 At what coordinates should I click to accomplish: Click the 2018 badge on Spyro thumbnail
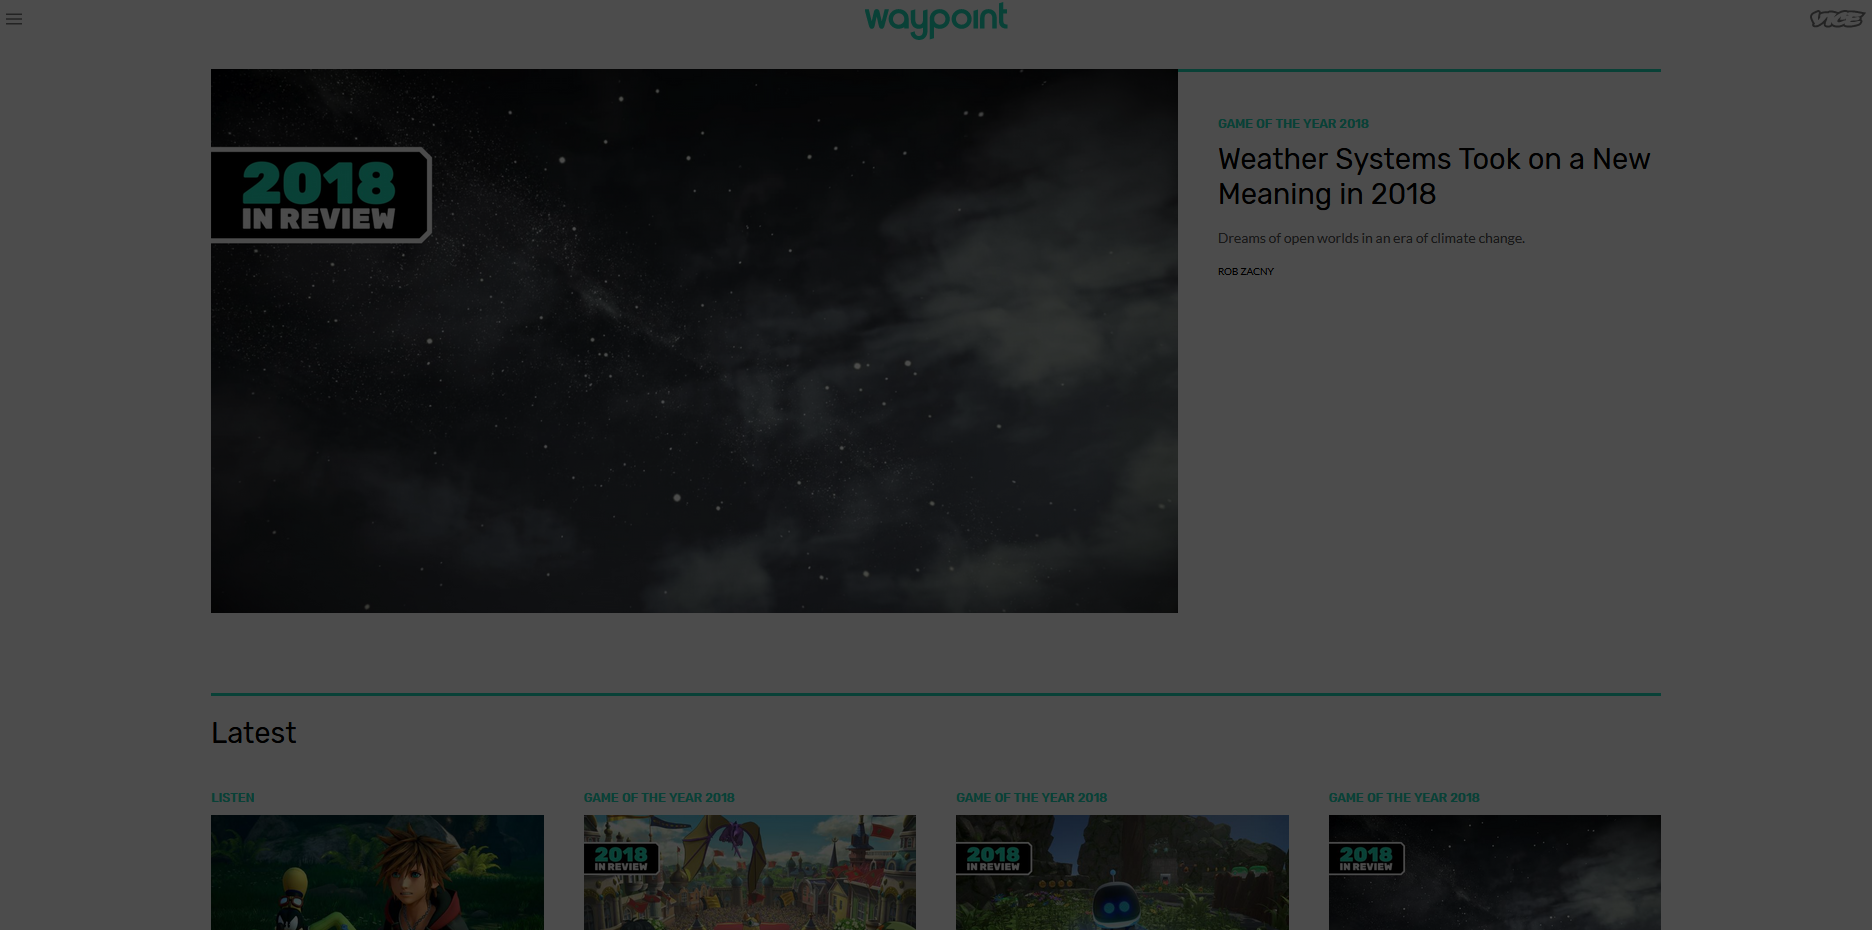point(621,858)
